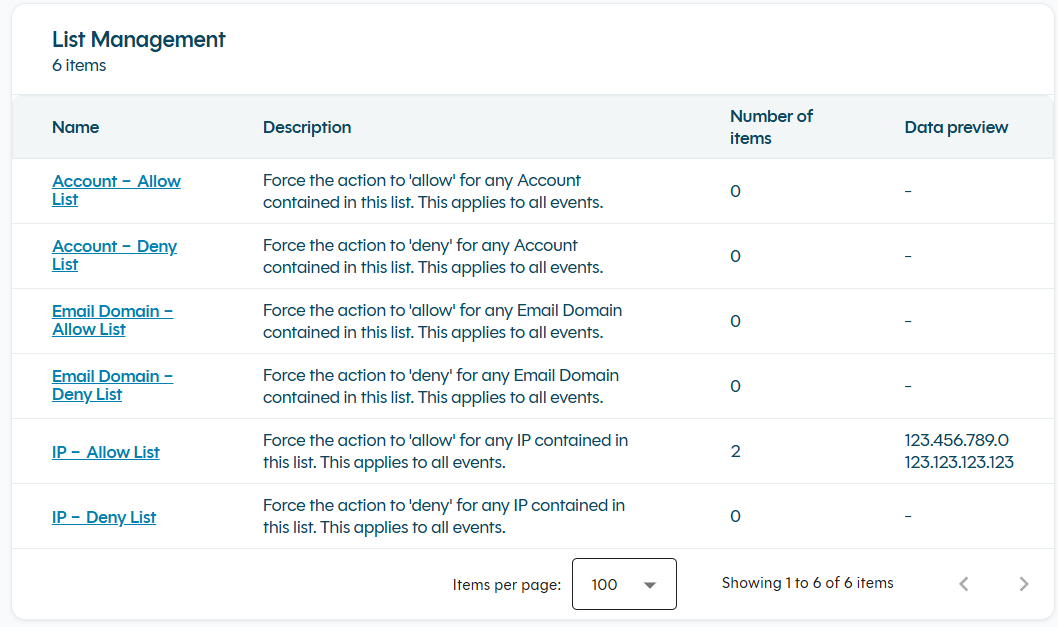Click the IP Deny List description text
The width and height of the screenshot is (1058, 627).
coord(444,516)
